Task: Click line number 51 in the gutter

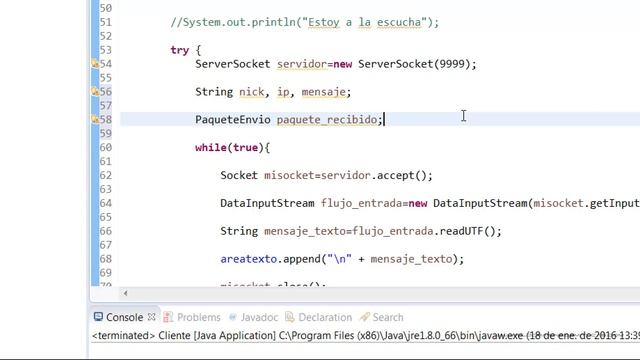Action: [106, 22]
